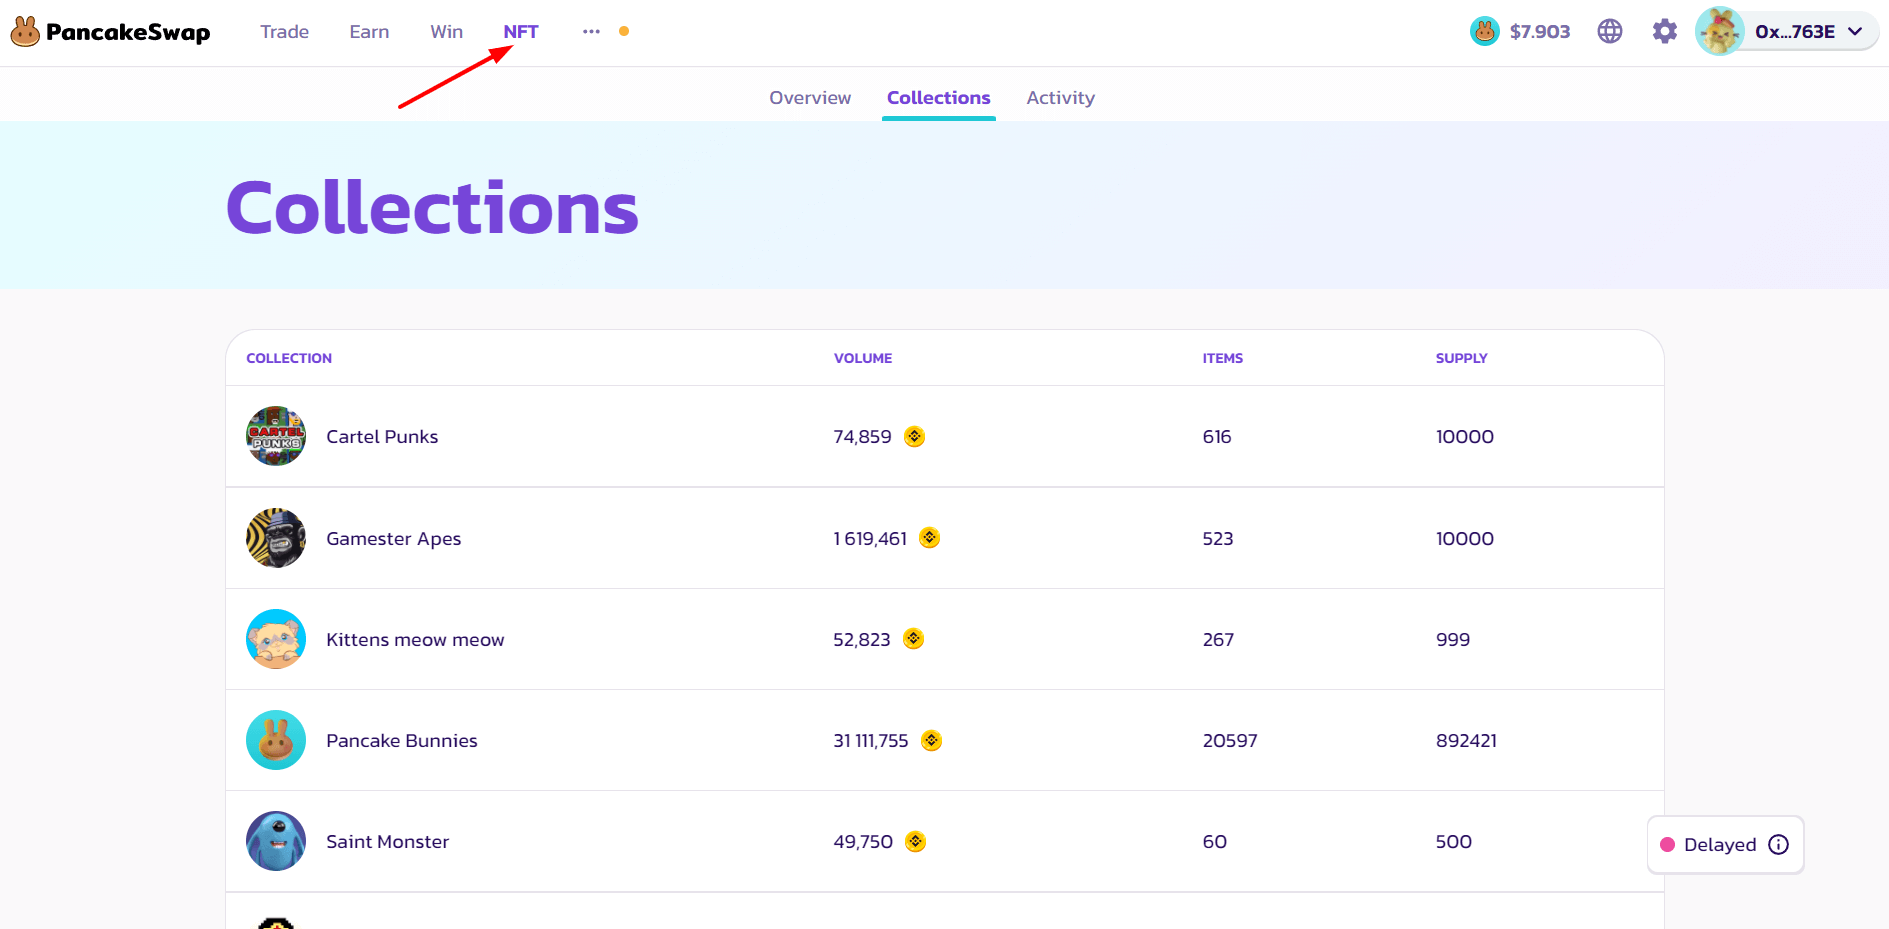This screenshot has height=929, width=1889.
Task: Click BNB icon beside Pancake Bunnies volume
Action: (931, 740)
